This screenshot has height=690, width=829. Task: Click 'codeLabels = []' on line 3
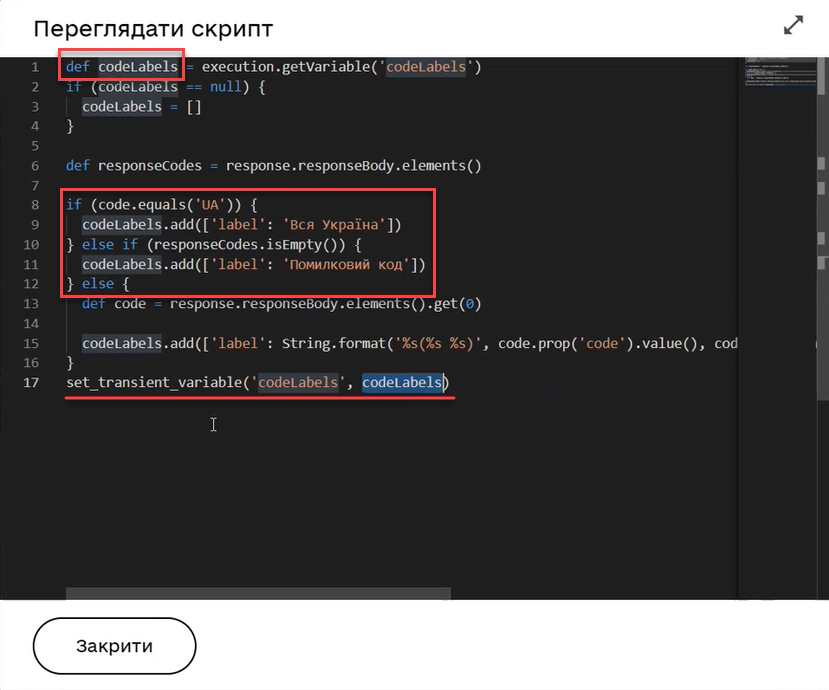[x=142, y=107]
